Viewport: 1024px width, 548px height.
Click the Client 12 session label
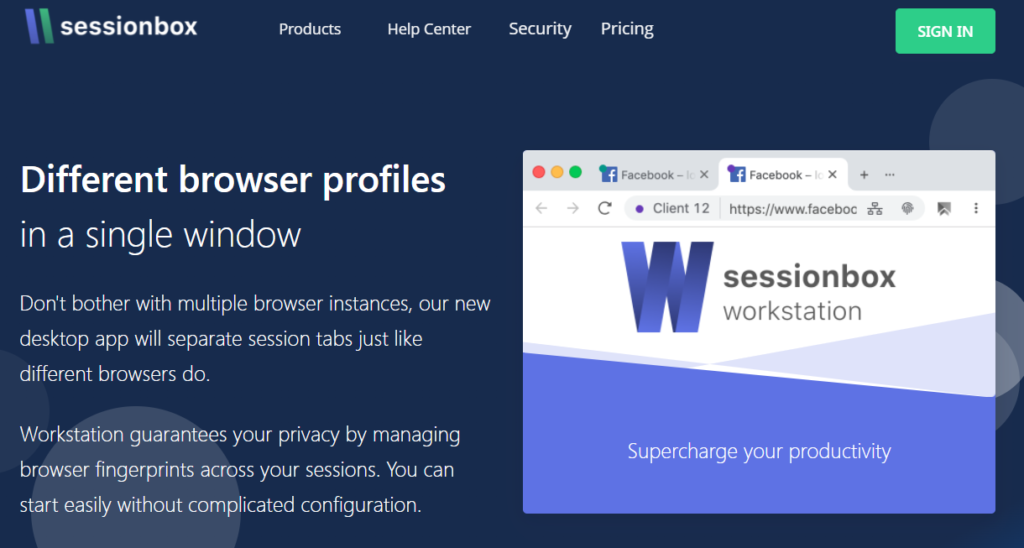(673, 208)
